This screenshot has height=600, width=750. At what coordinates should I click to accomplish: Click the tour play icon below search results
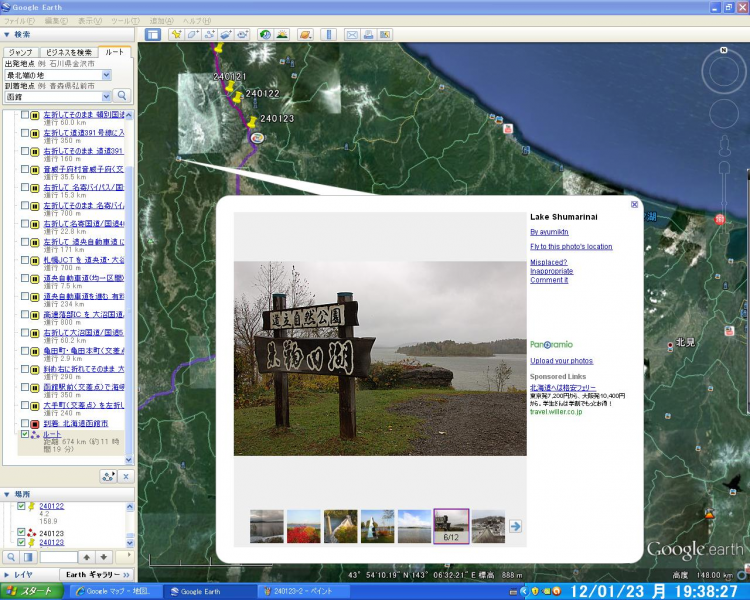coord(109,477)
